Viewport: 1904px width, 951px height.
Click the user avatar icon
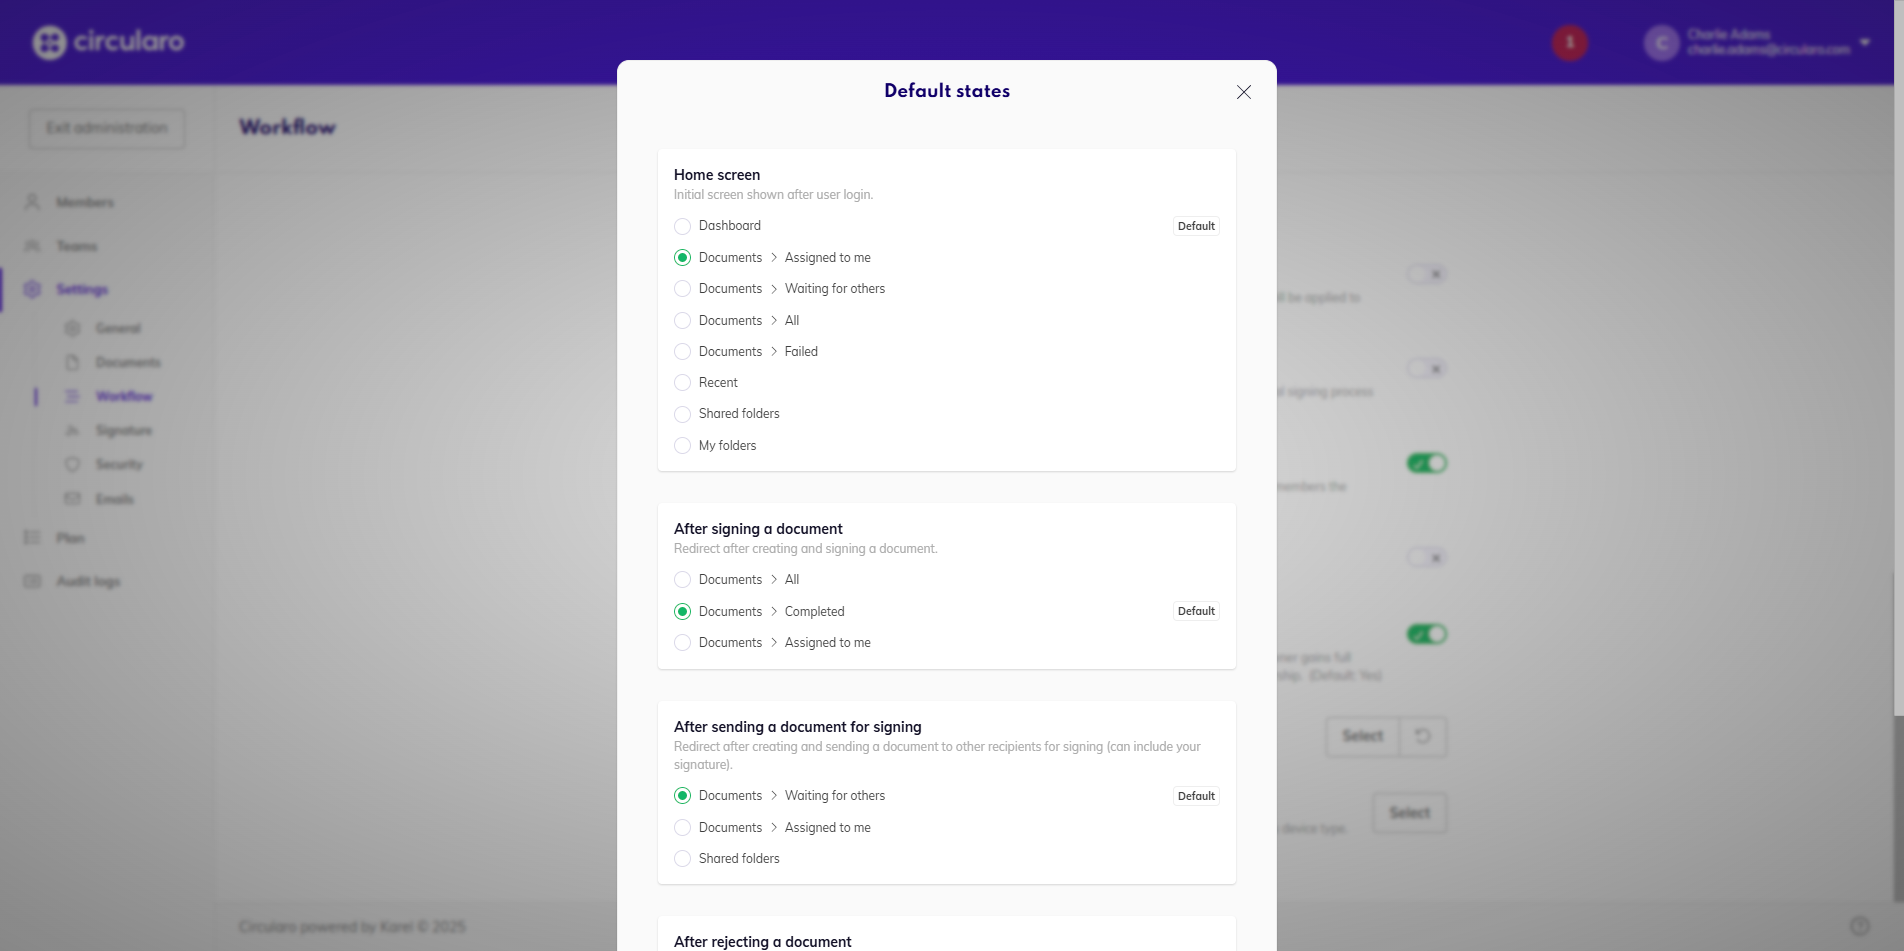1661,43
